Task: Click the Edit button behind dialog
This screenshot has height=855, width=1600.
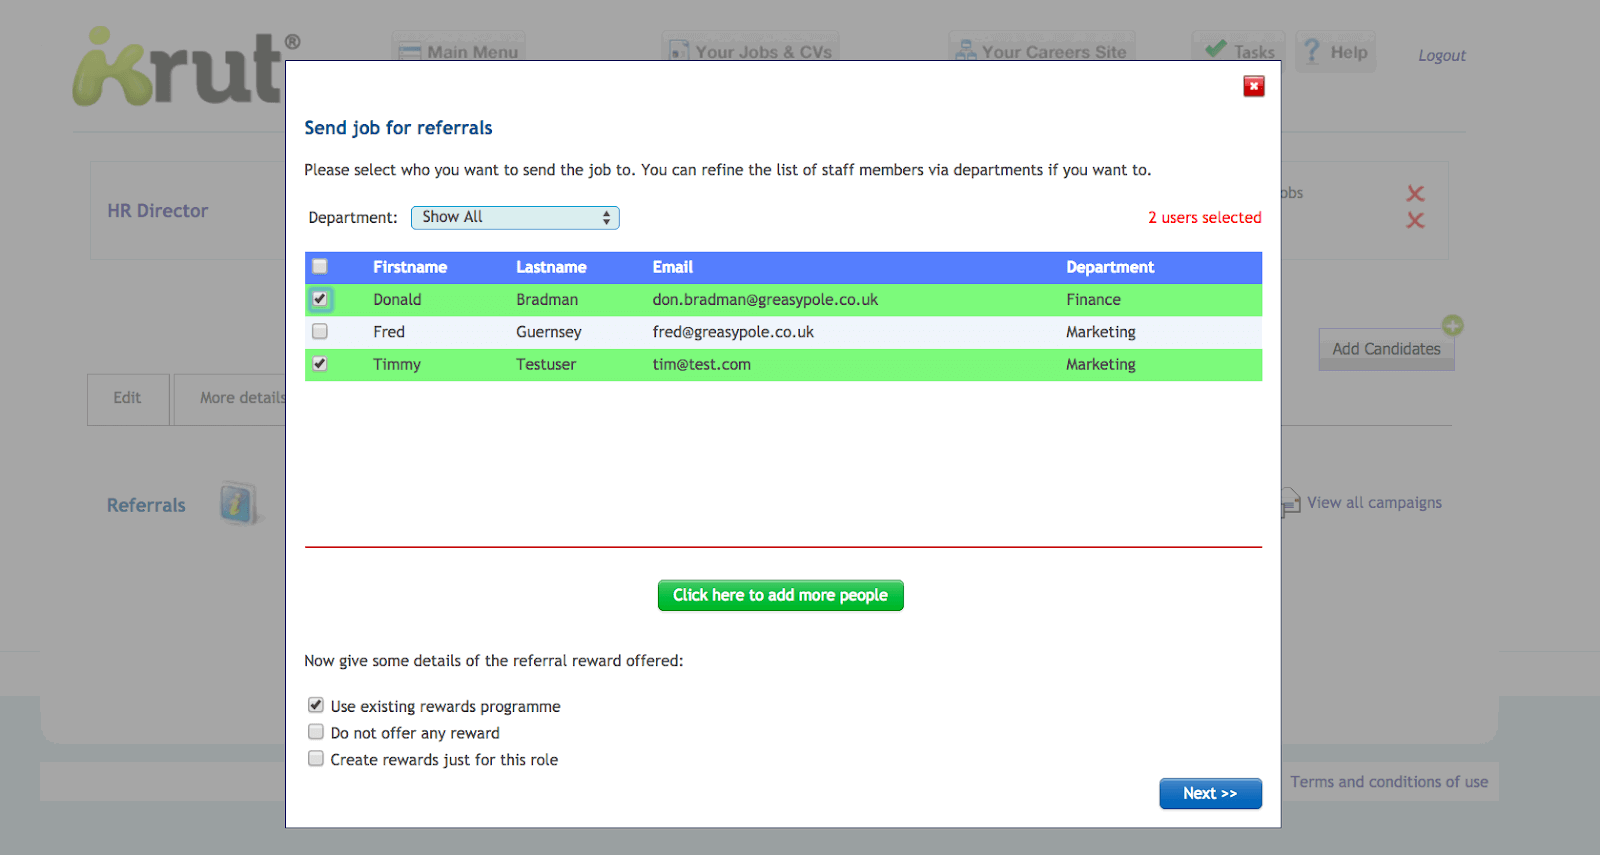Action: tap(128, 398)
